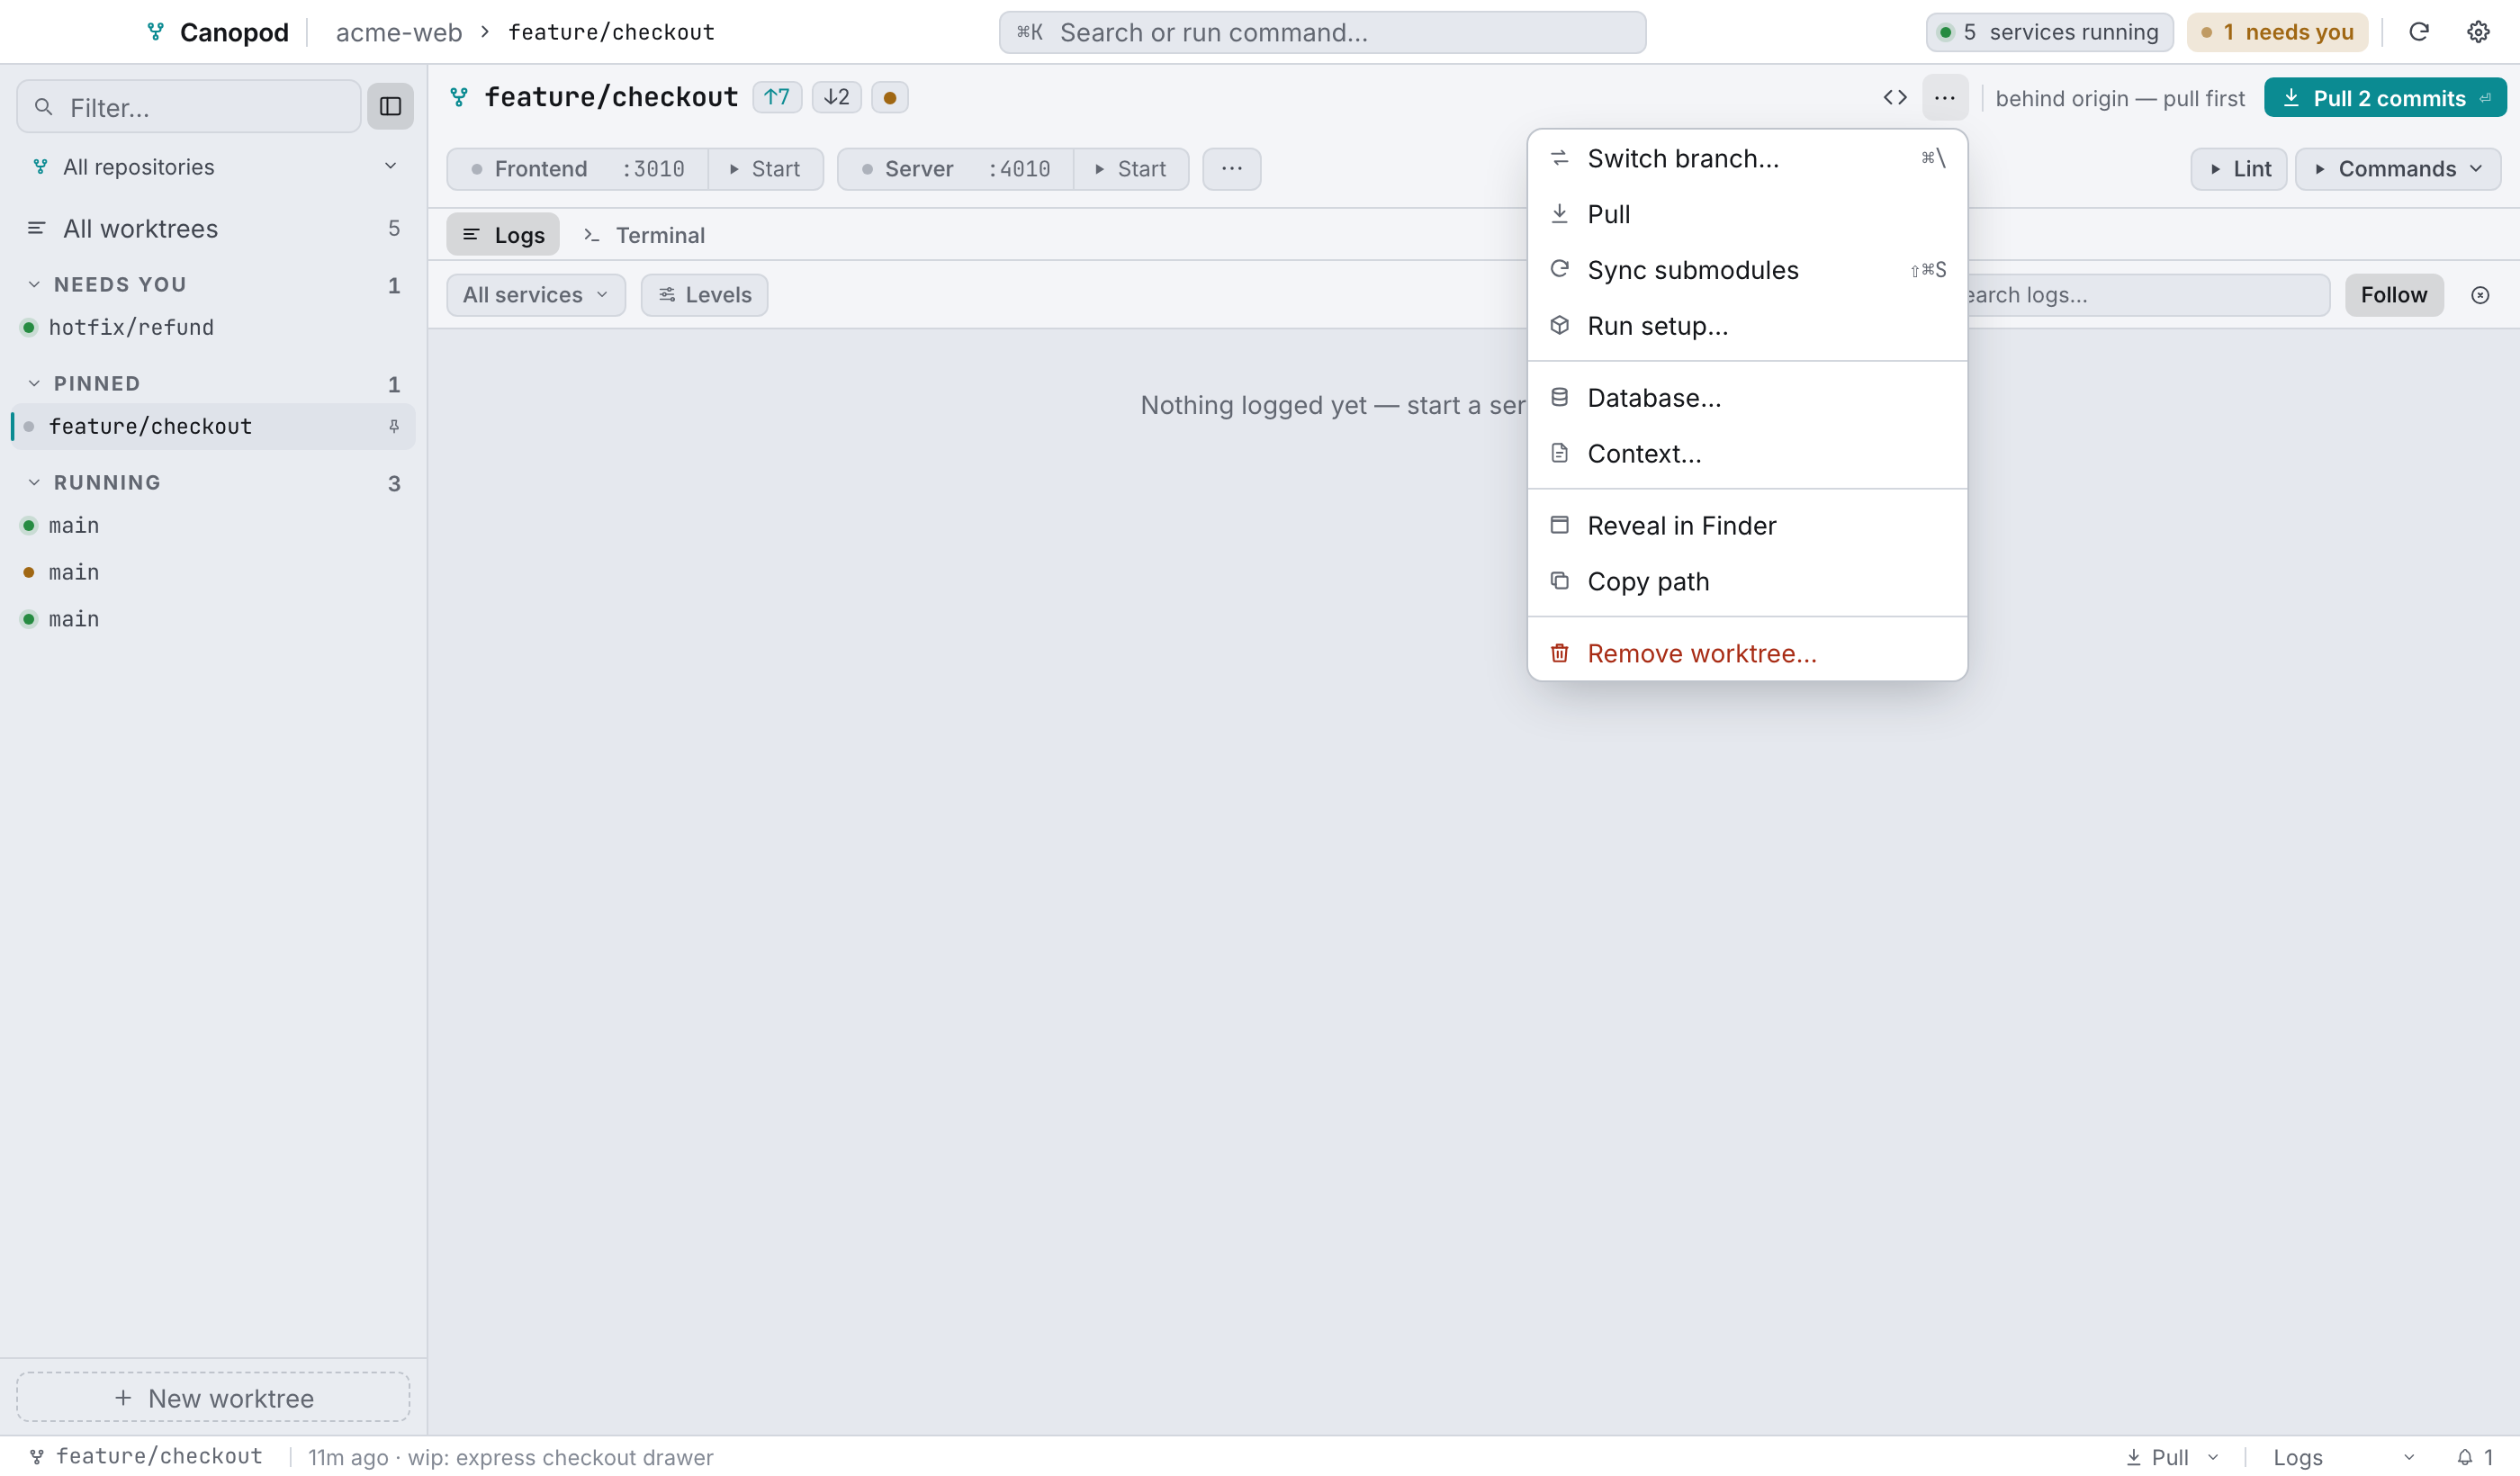The image size is (2520, 1476).
Task: Click the 7 commits ahead badge
Action: point(777,97)
